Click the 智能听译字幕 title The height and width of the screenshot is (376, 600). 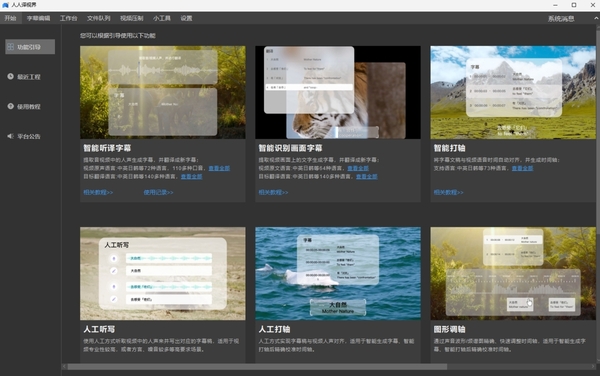[x=107, y=148]
